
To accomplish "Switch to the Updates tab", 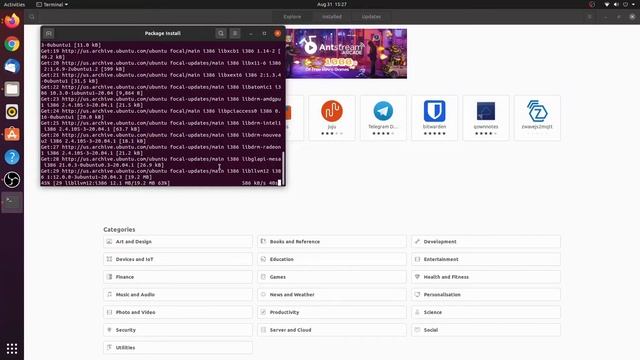I will [371, 17].
